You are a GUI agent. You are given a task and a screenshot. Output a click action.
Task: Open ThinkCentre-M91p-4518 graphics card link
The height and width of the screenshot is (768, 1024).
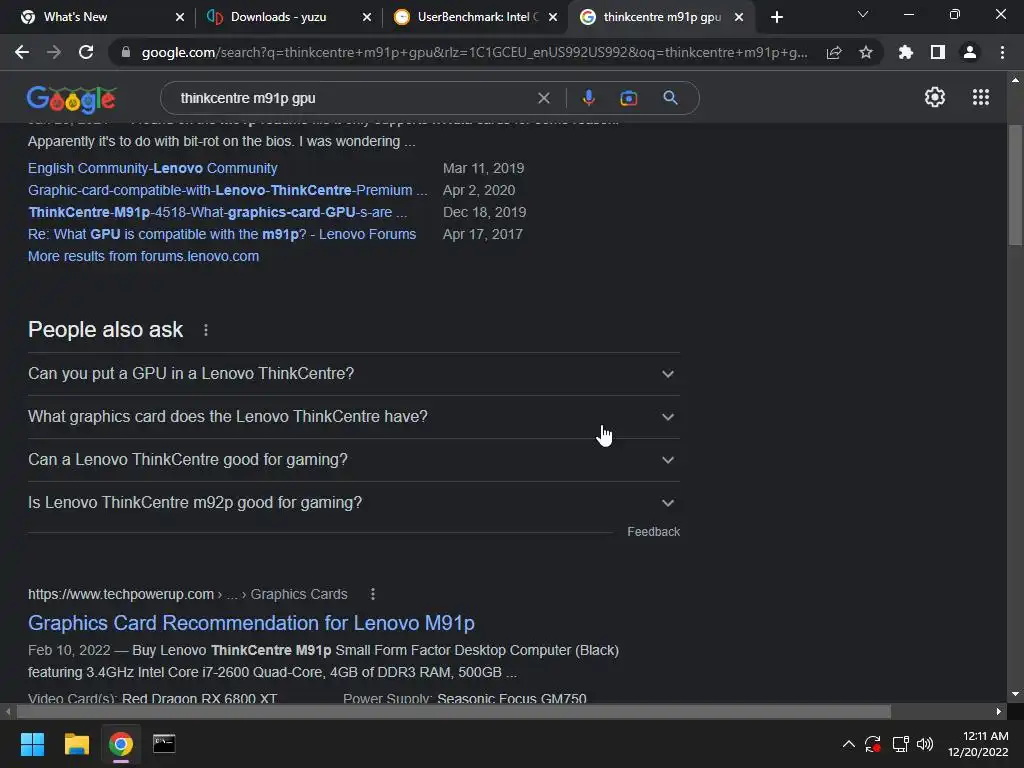217,212
